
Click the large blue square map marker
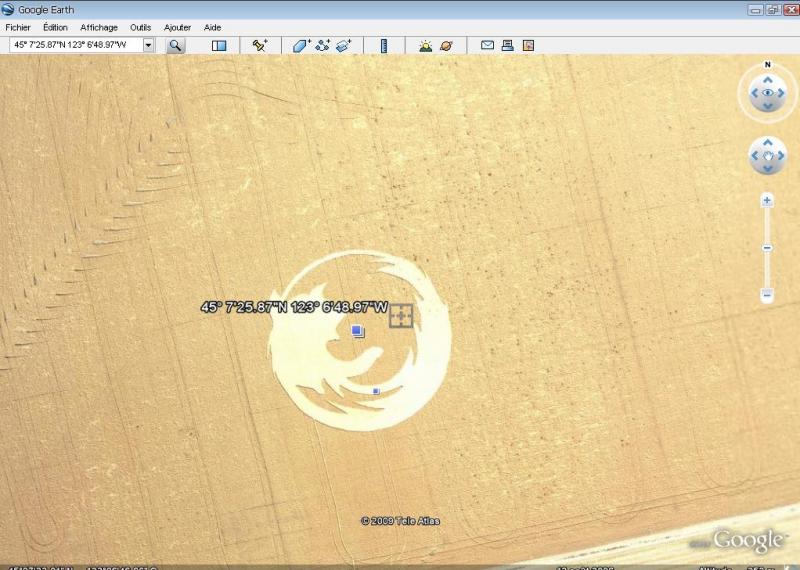[358, 331]
